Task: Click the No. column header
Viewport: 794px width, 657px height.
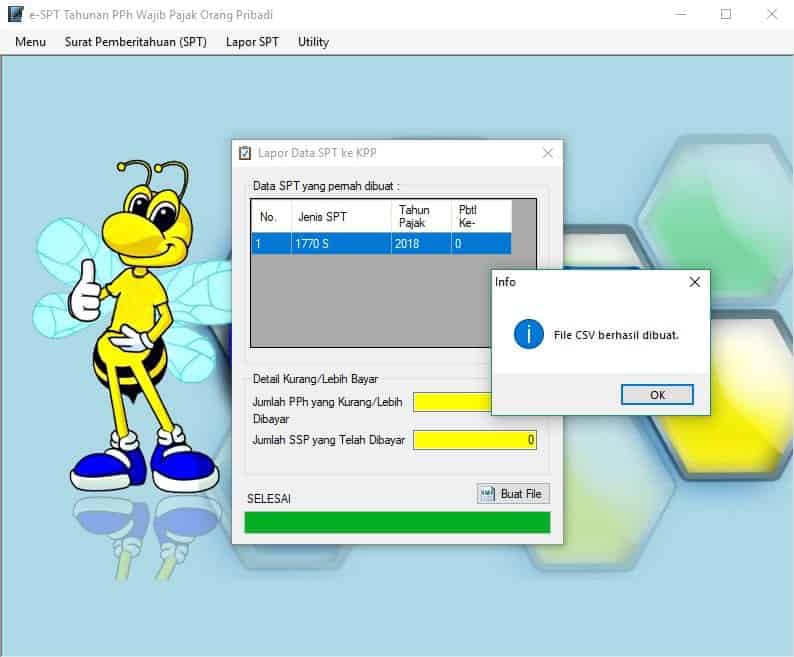Action: (x=271, y=217)
